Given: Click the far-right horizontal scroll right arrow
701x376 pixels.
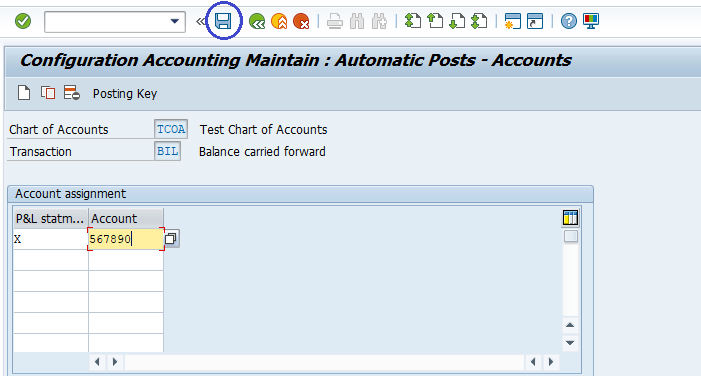Looking at the screenshot, I should point(551,362).
